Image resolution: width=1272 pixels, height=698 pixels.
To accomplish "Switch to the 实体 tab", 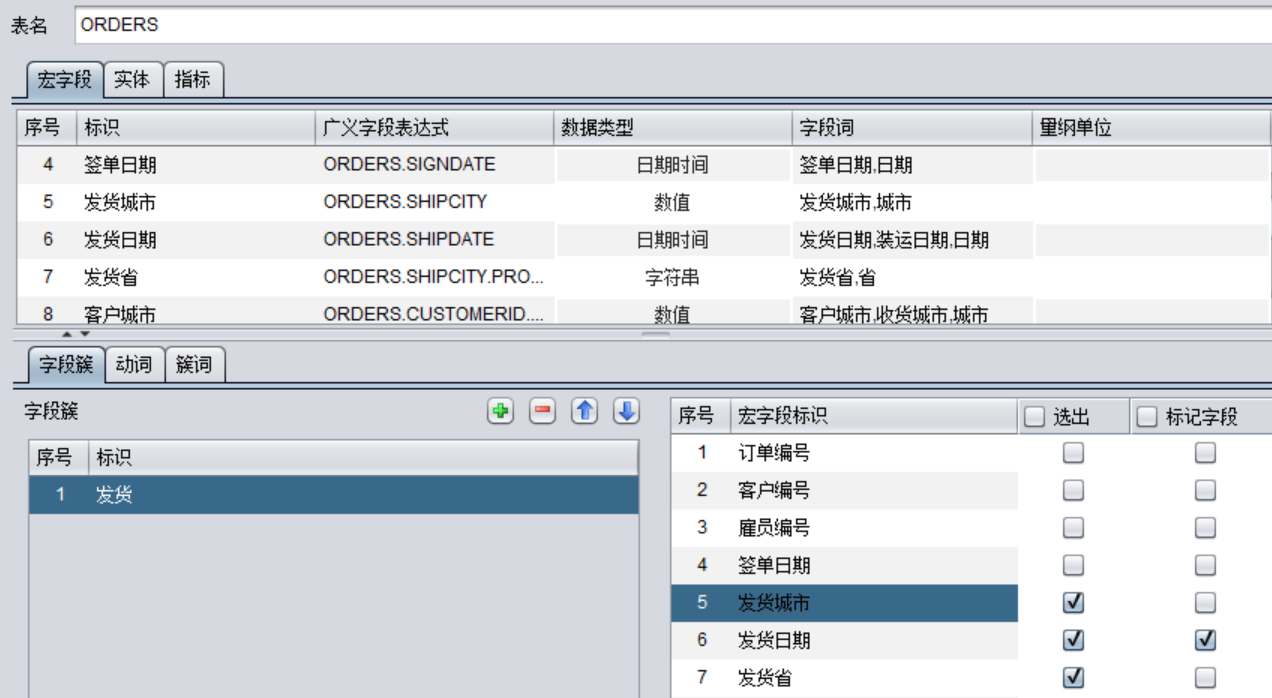I will (x=132, y=79).
